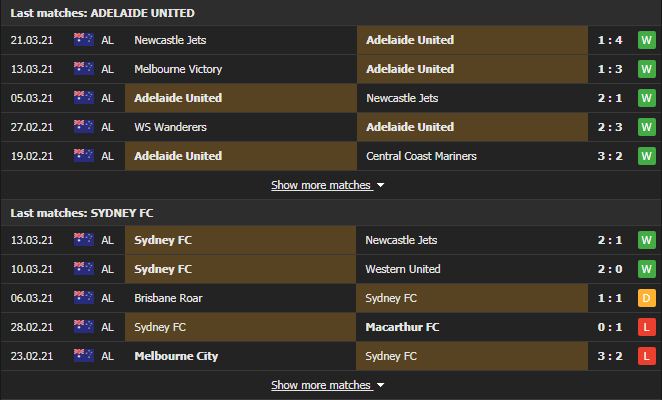Click Australia flag on 10.03.21 Western United row

click(x=84, y=269)
